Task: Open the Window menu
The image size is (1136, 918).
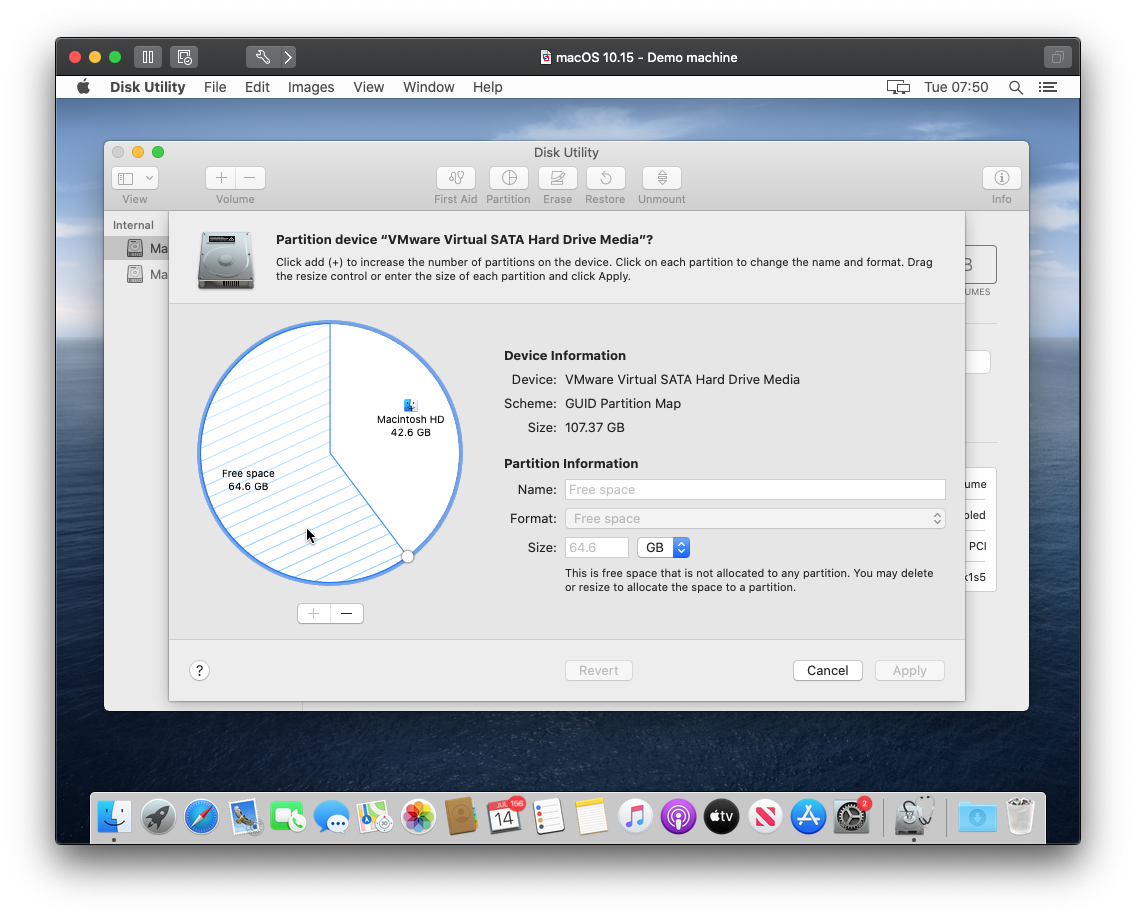Action: (x=429, y=87)
